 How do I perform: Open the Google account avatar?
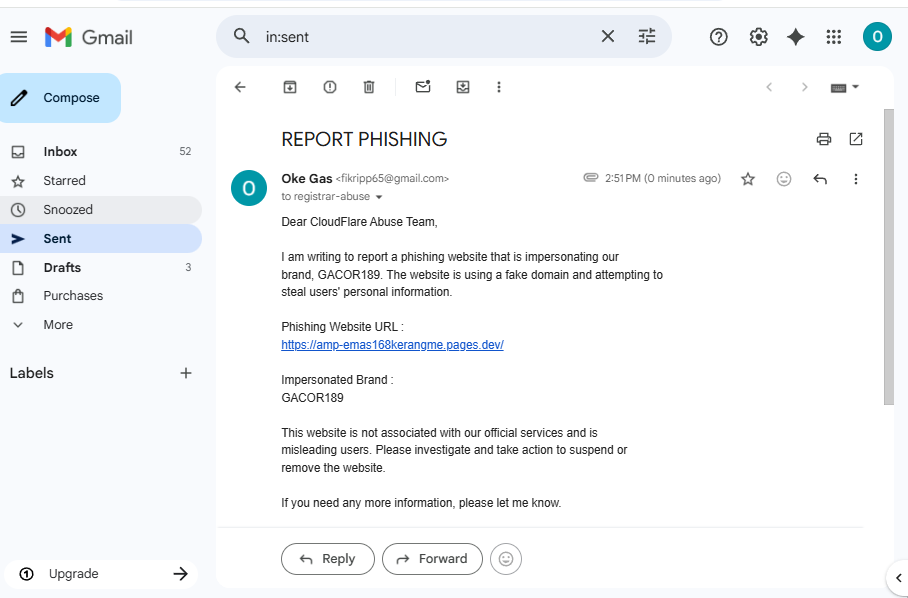click(x=877, y=37)
